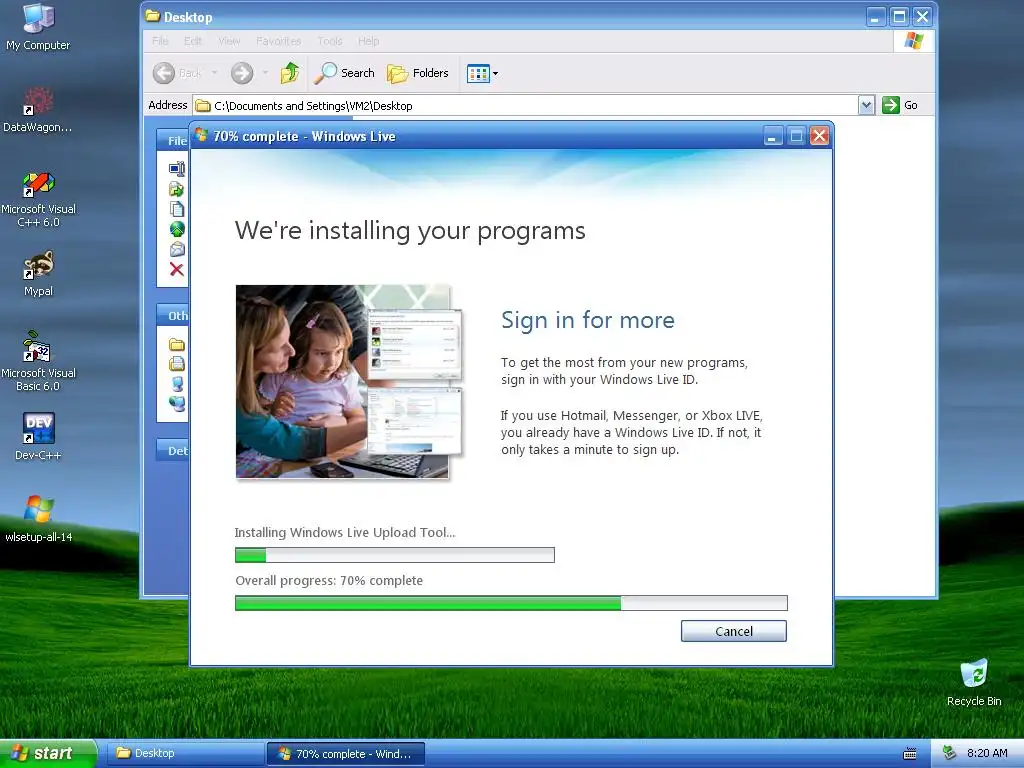
Task: Click the My Computer icon under Other Places
Action: coord(177,384)
